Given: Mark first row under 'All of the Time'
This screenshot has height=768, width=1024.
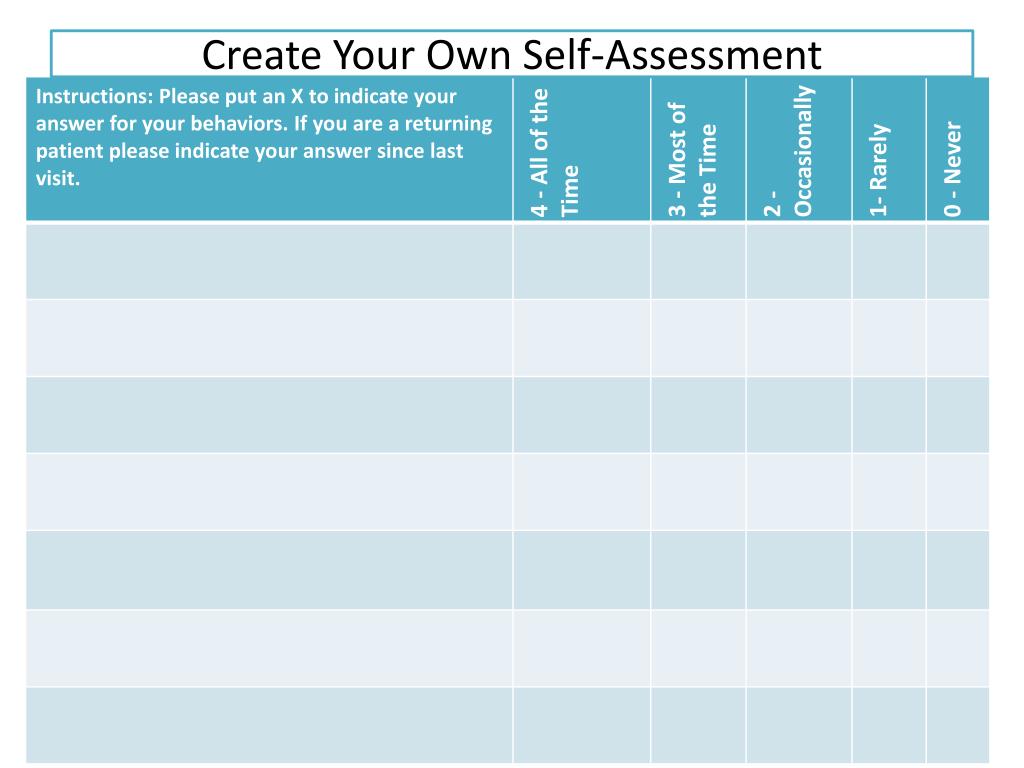Looking at the screenshot, I should pyautogui.click(x=582, y=261).
